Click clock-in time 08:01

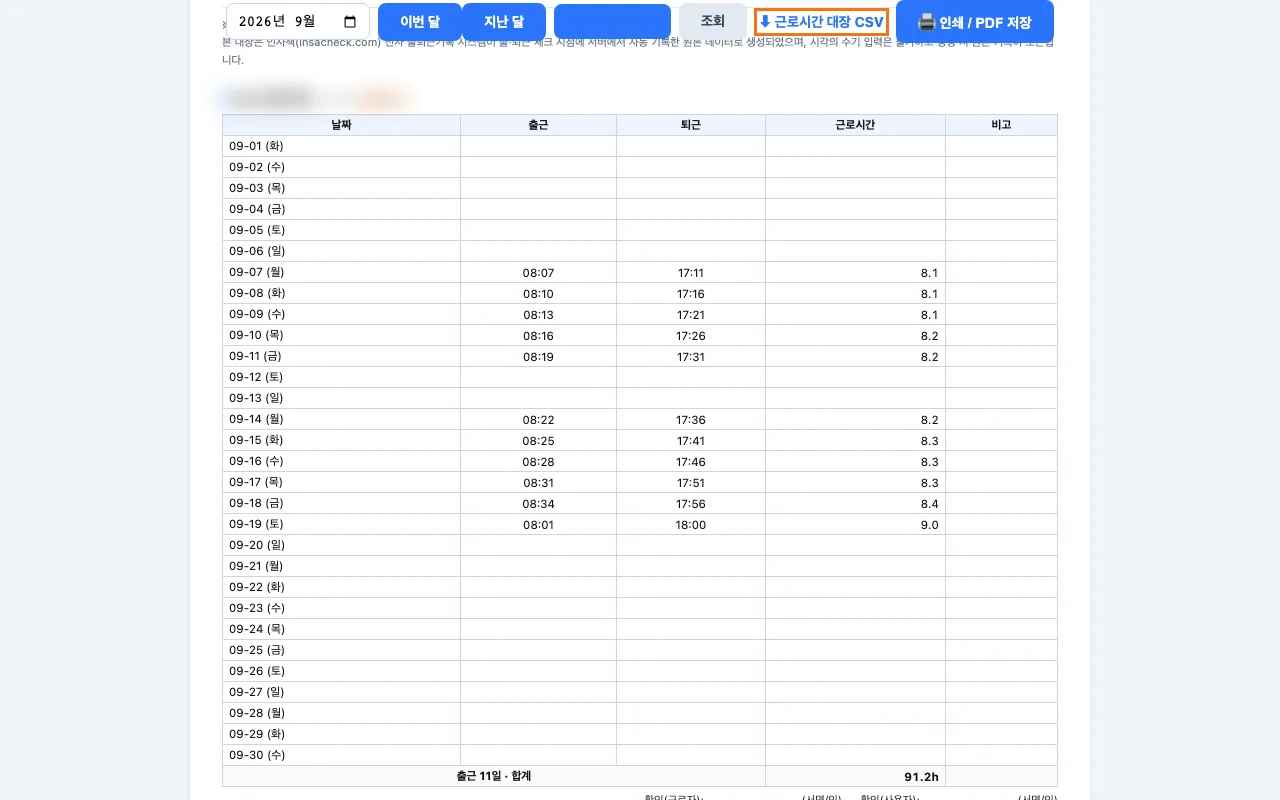(538, 525)
